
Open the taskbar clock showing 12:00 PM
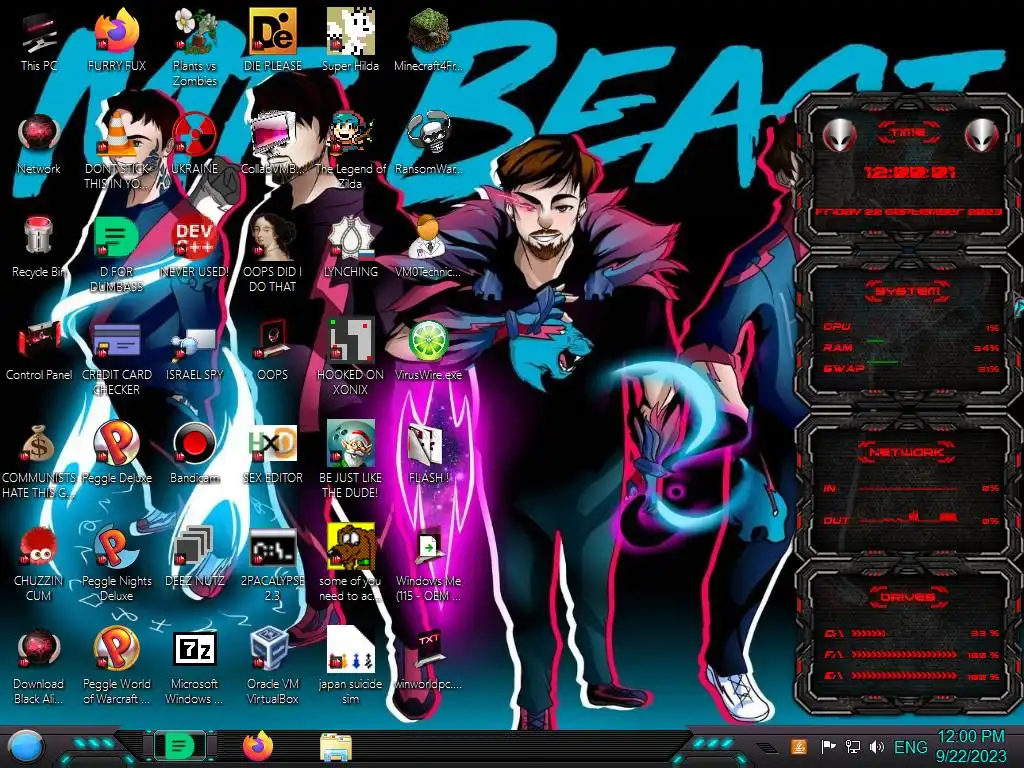970,746
